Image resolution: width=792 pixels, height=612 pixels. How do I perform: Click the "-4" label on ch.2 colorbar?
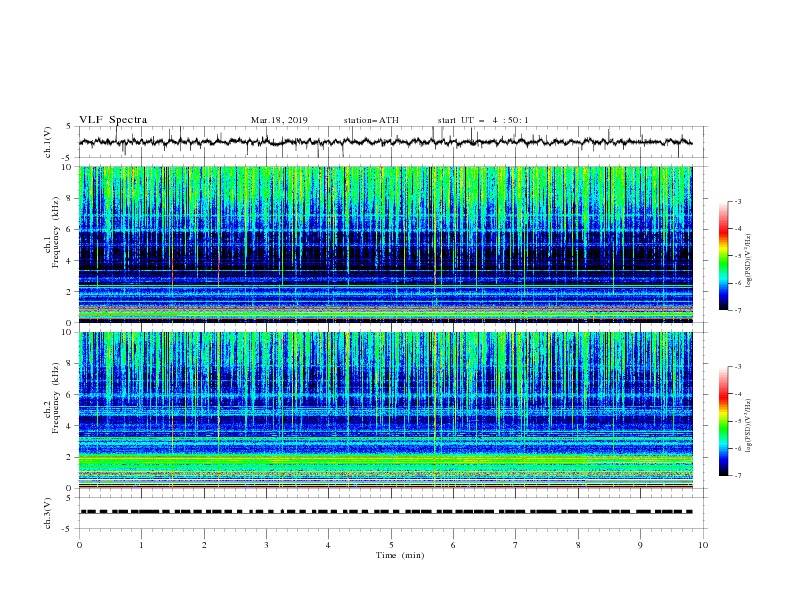tap(738, 394)
